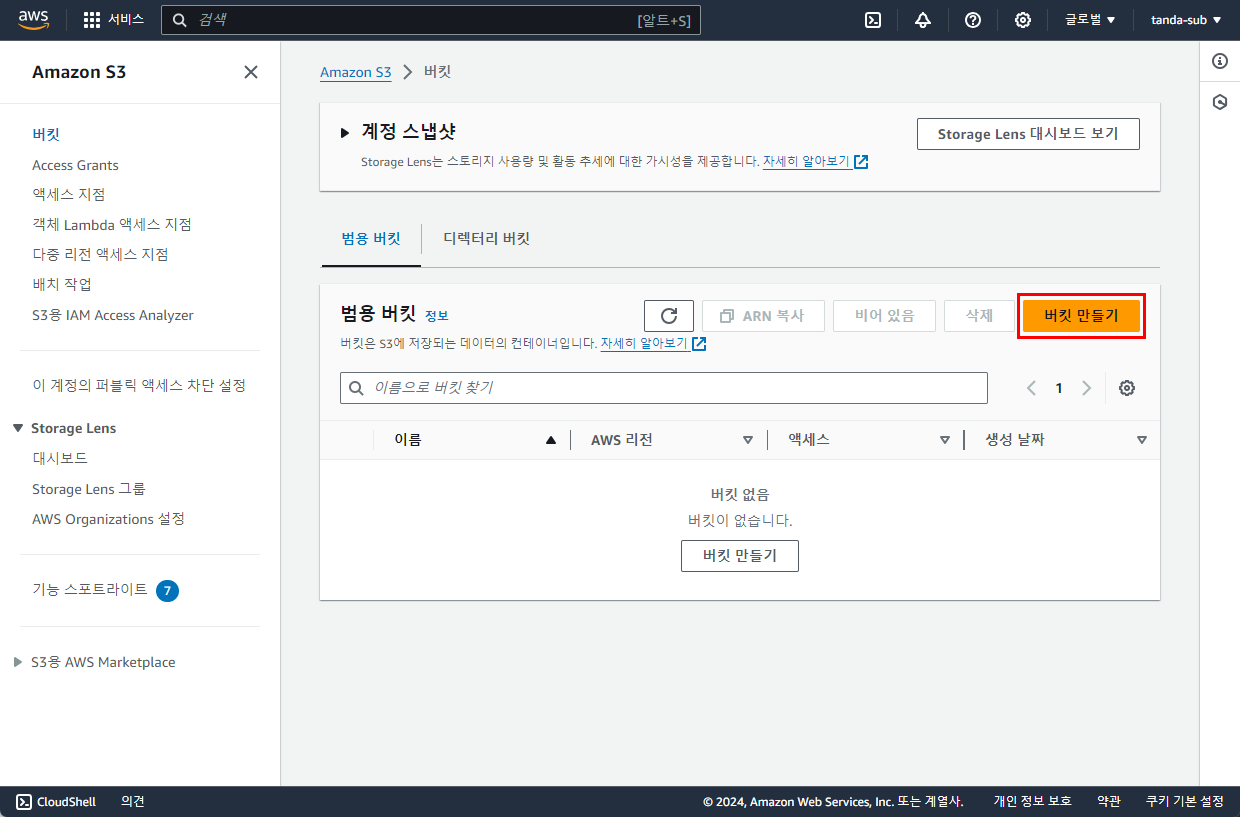Click 의견 in the footer
Screen dimensions: 1240x817
[x=133, y=801]
